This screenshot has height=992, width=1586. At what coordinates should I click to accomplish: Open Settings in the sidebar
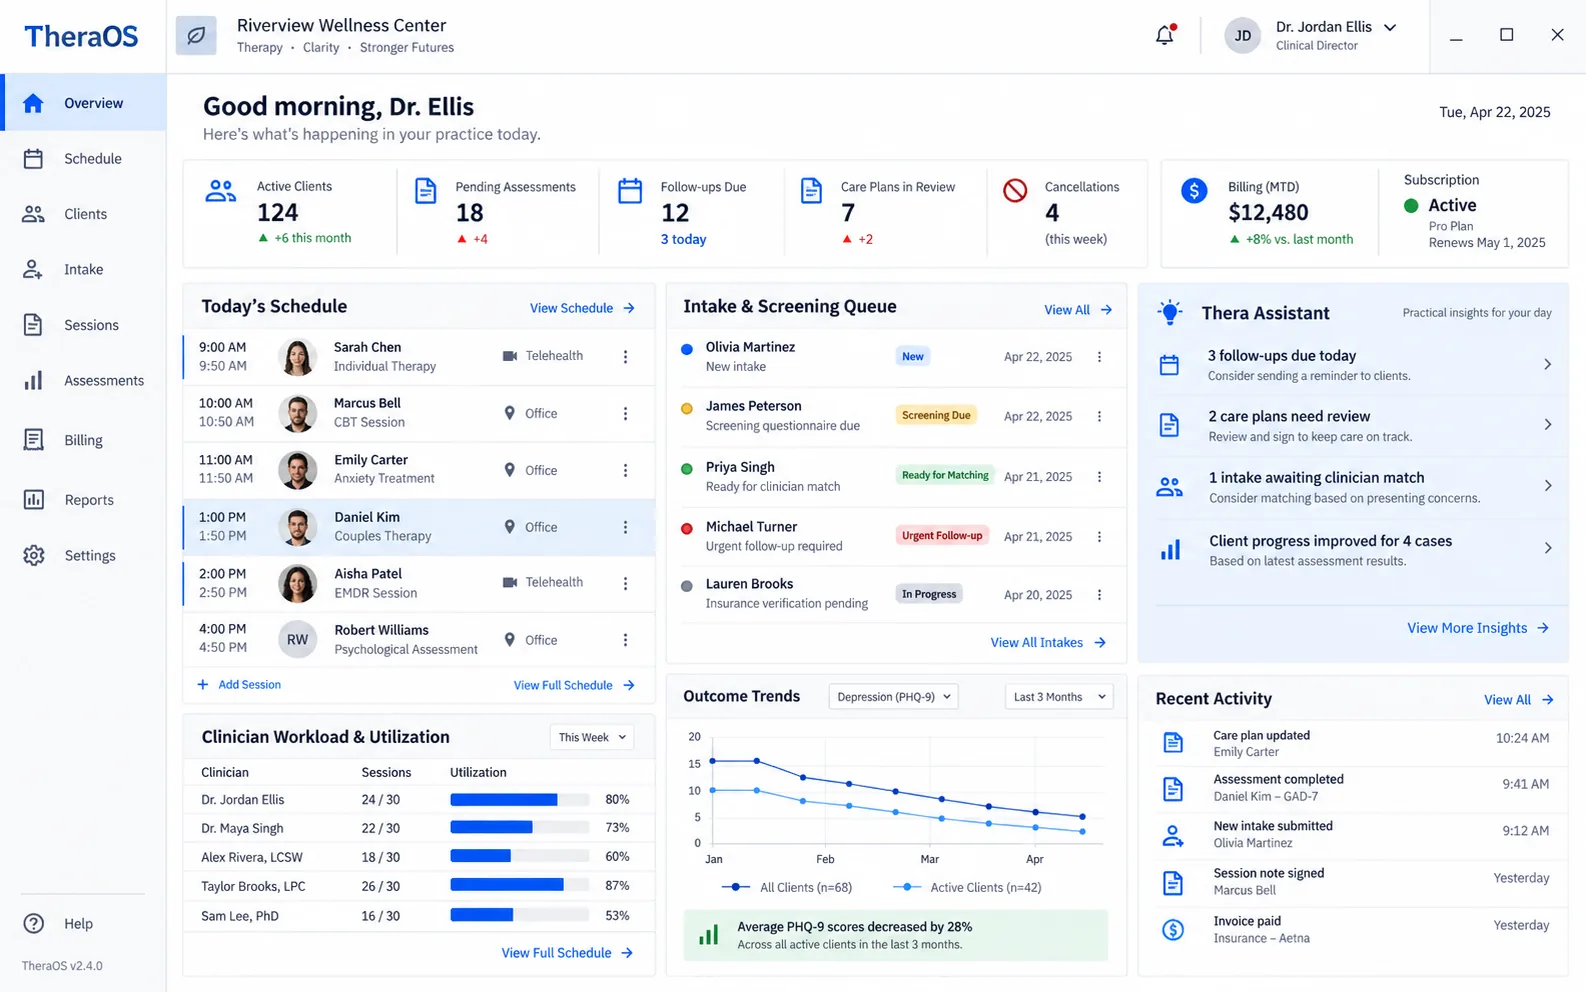point(83,556)
